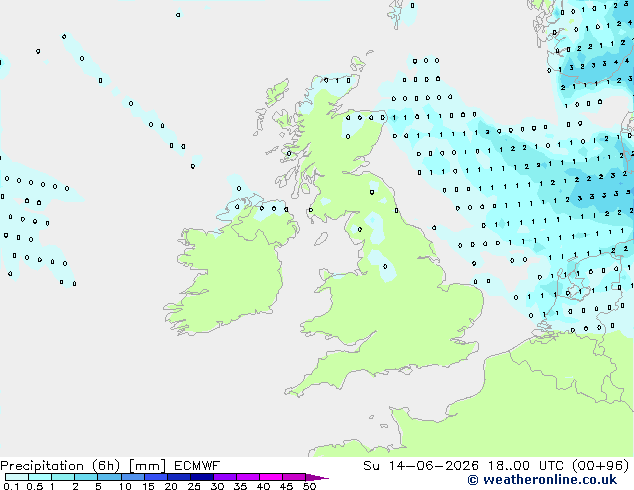
Task: Click the legend value '30'
Action: point(217,486)
